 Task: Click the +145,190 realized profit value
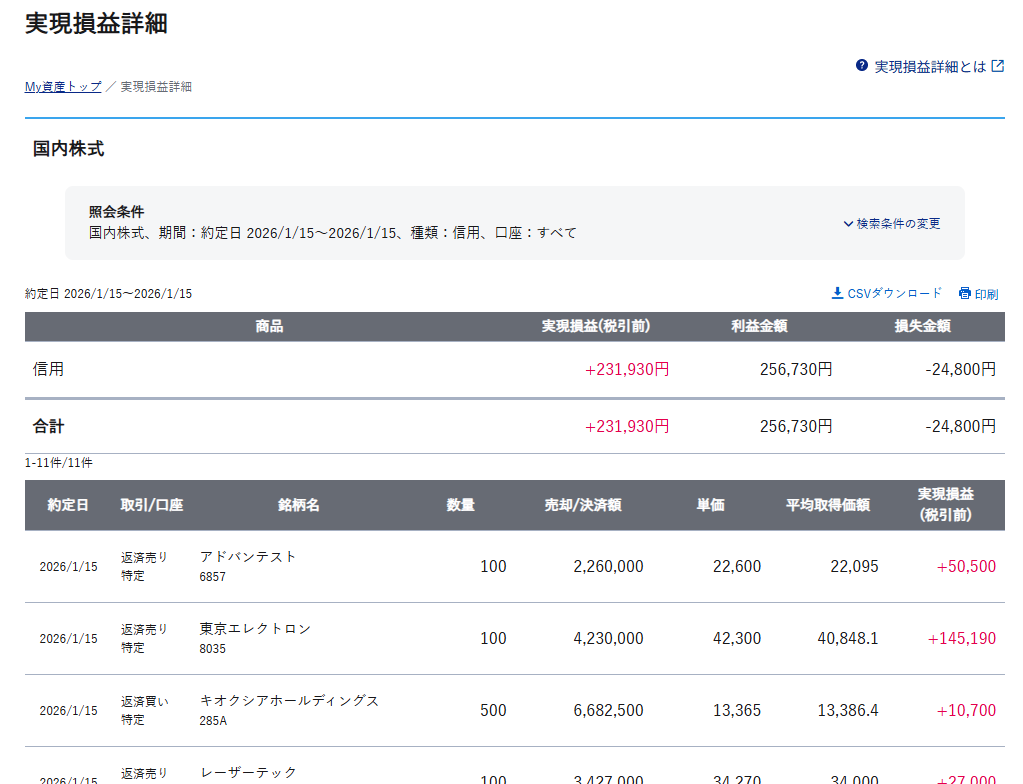coord(961,638)
